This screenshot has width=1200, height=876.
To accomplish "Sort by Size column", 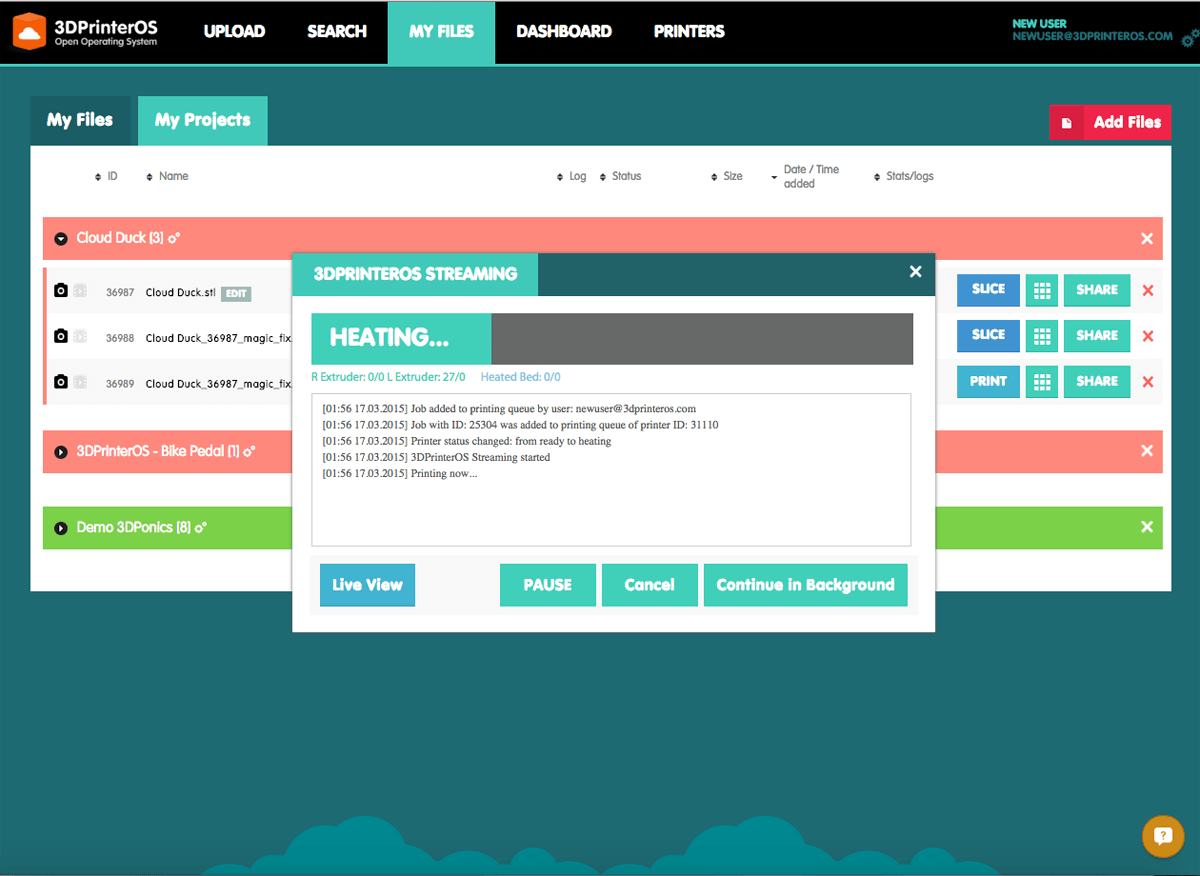I will 727,176.
